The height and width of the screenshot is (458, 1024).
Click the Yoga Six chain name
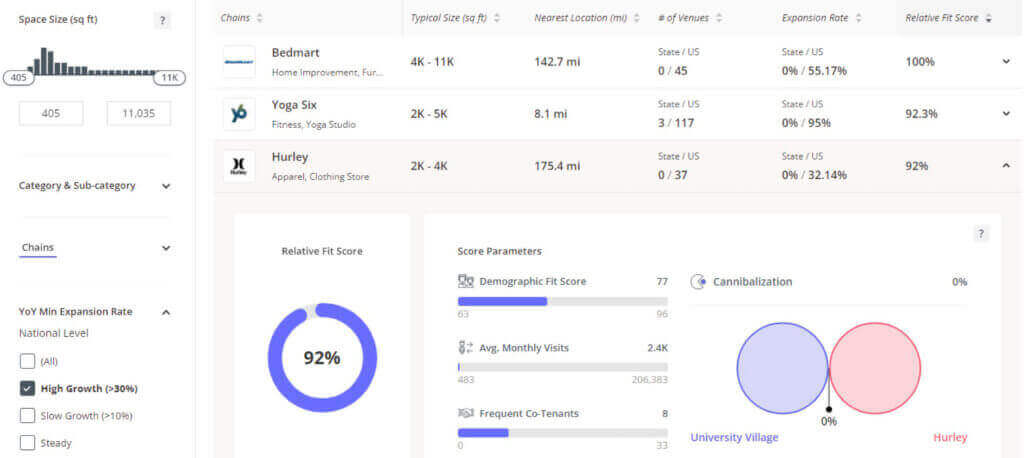(x=294, y=105)
